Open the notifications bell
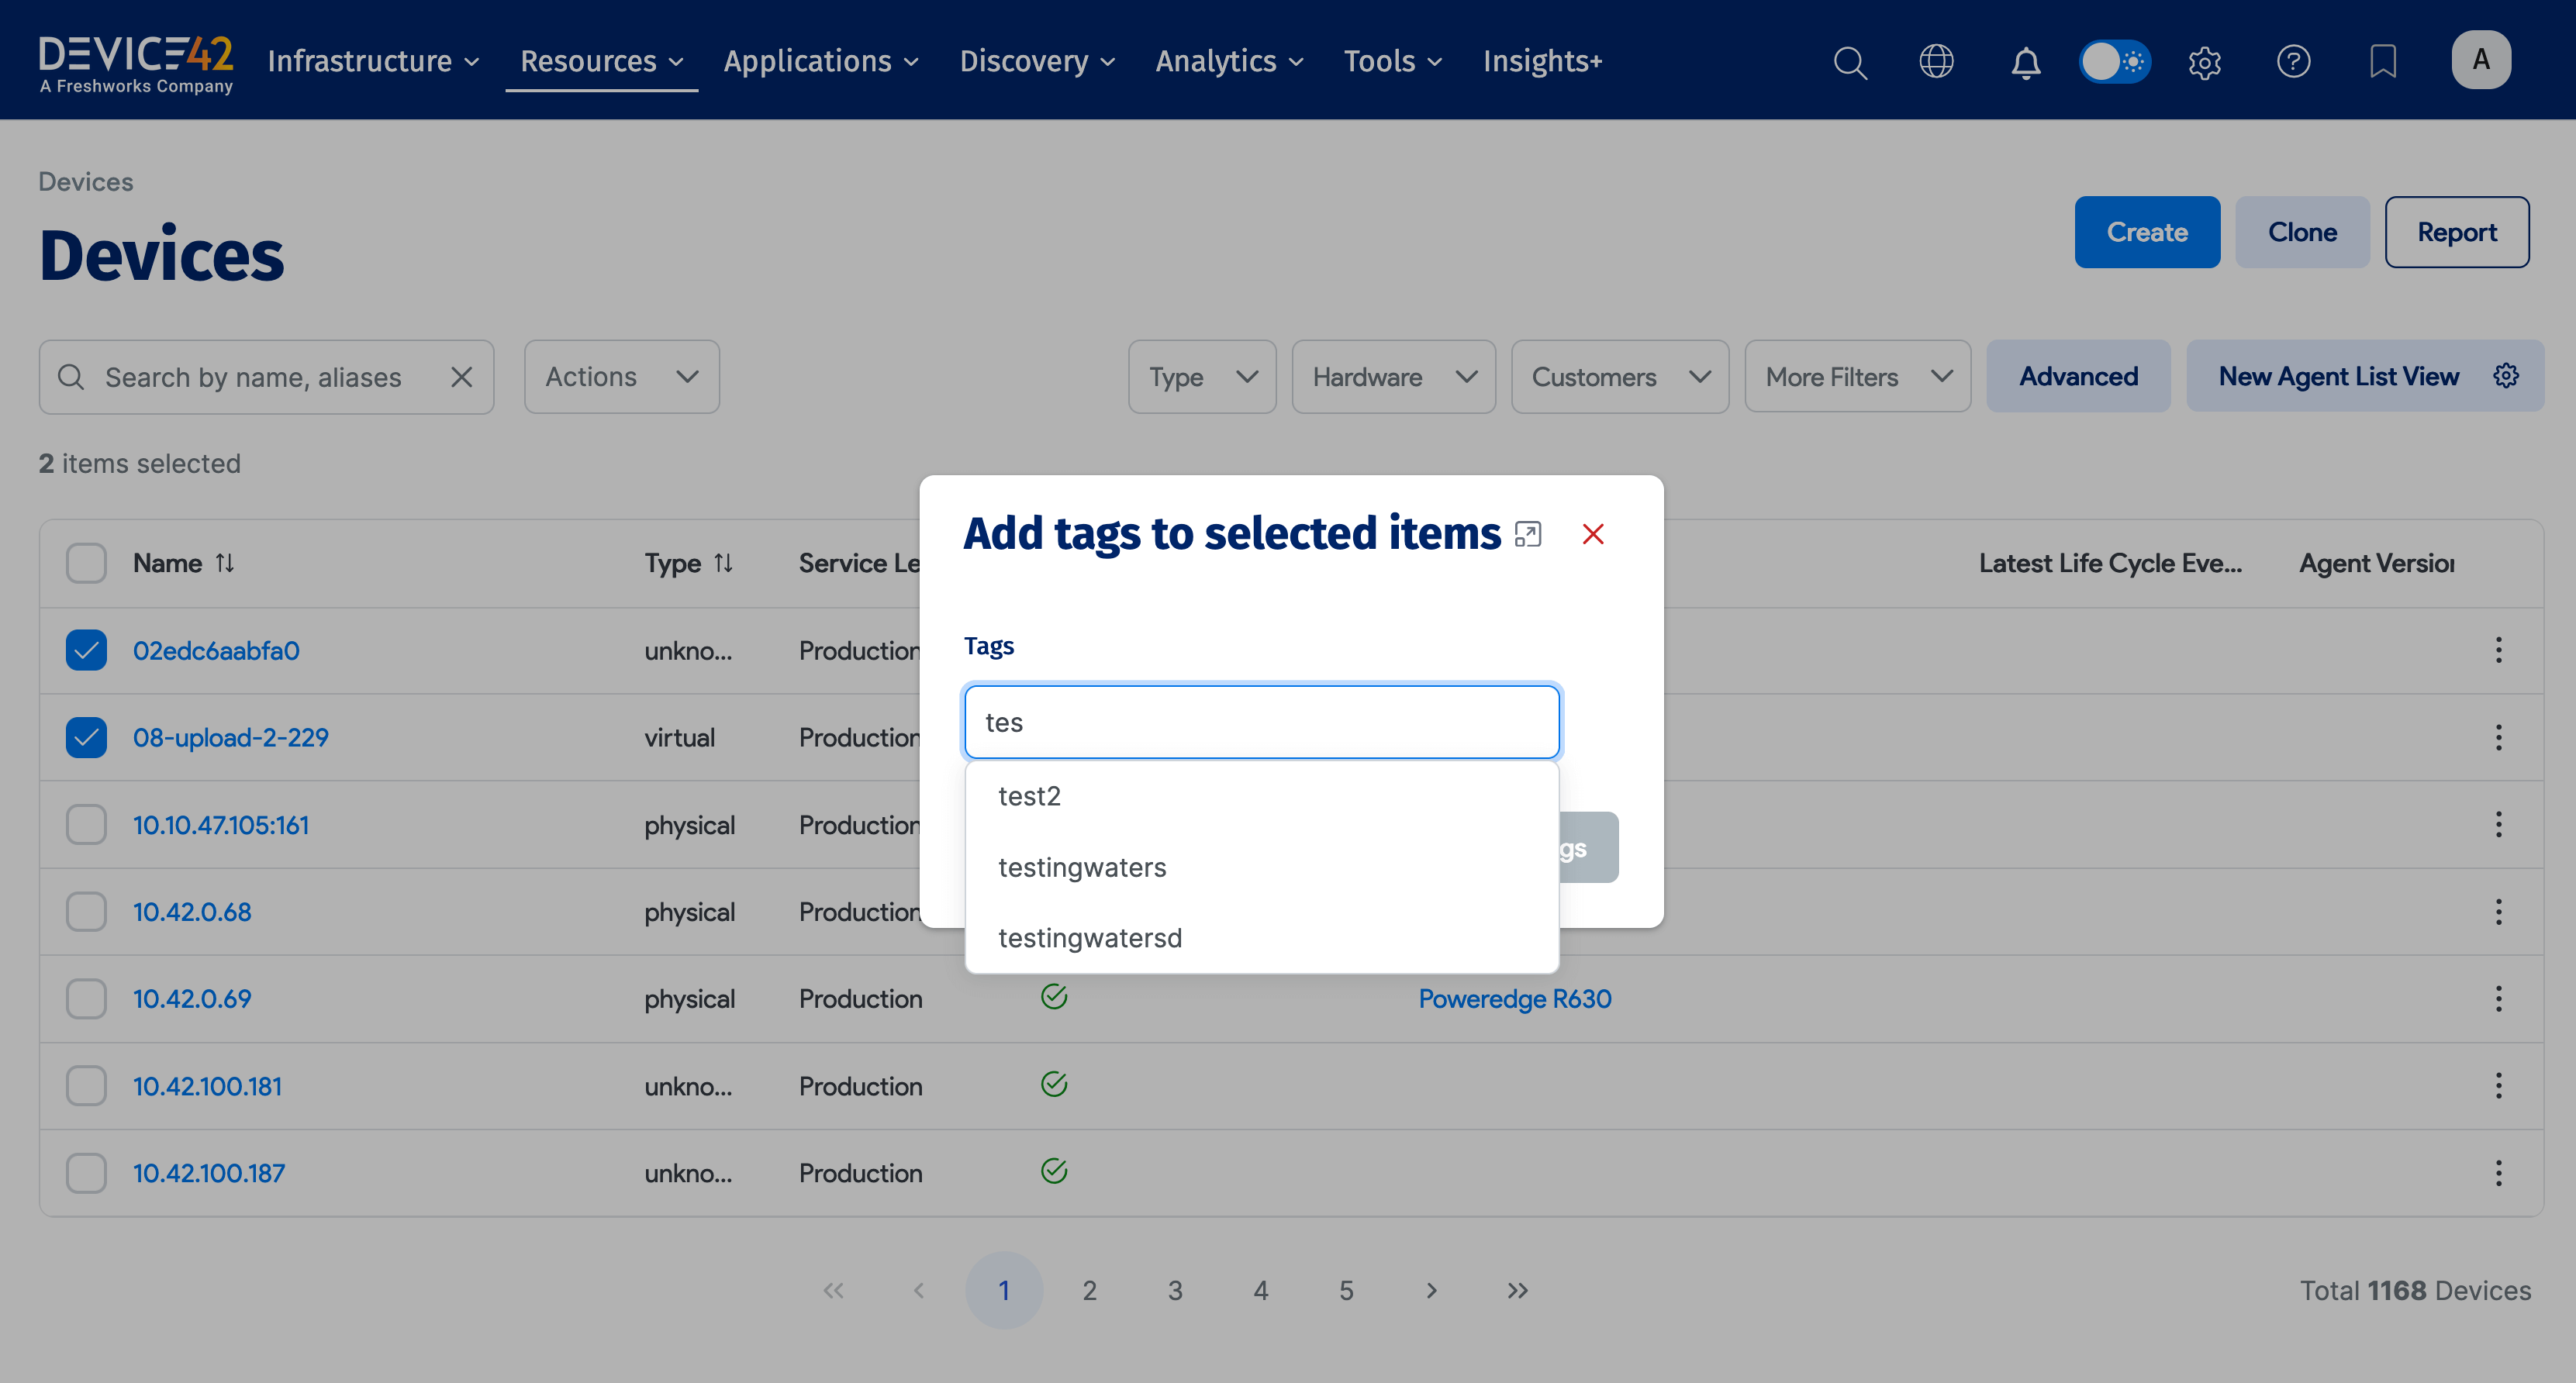This screenshot has height=1383, width=2576. [x=2025, y=62]
